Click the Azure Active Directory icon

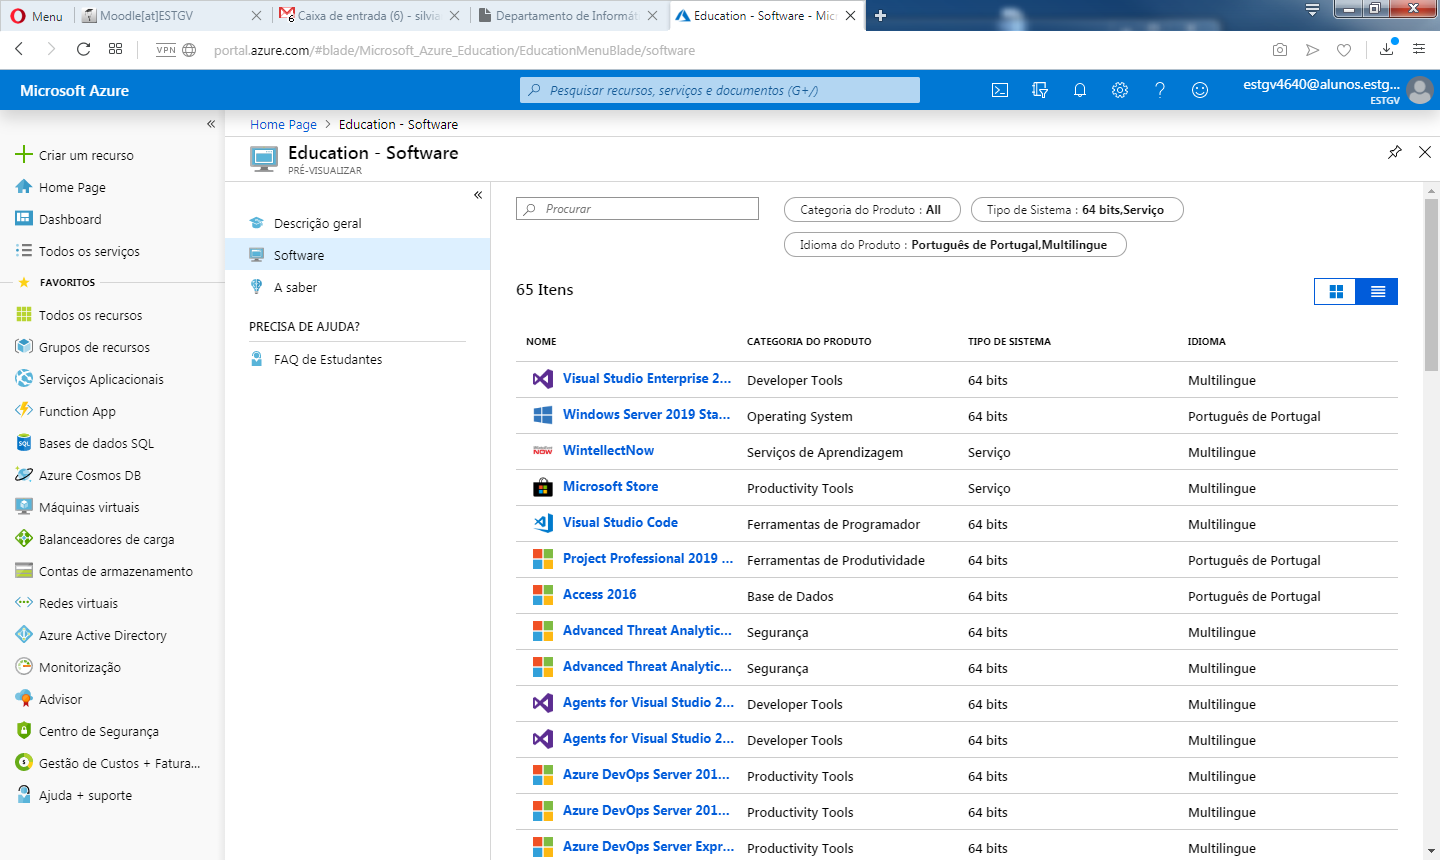[x=24, y=635]
